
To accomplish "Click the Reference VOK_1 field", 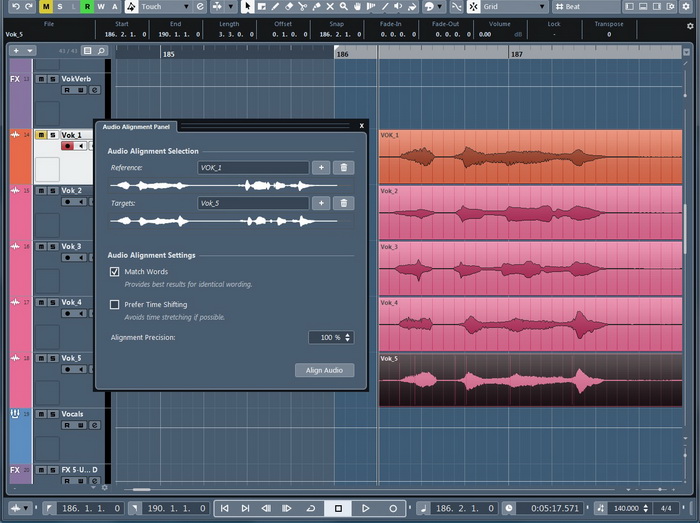I will pos(253,167).
